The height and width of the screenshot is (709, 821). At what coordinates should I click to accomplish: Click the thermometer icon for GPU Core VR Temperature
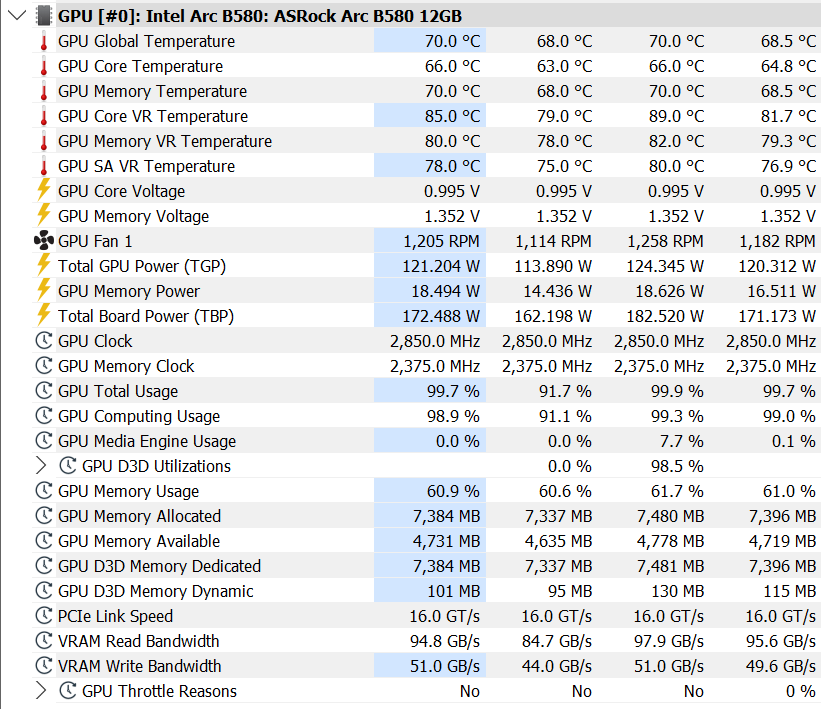[x=44, y=116]
